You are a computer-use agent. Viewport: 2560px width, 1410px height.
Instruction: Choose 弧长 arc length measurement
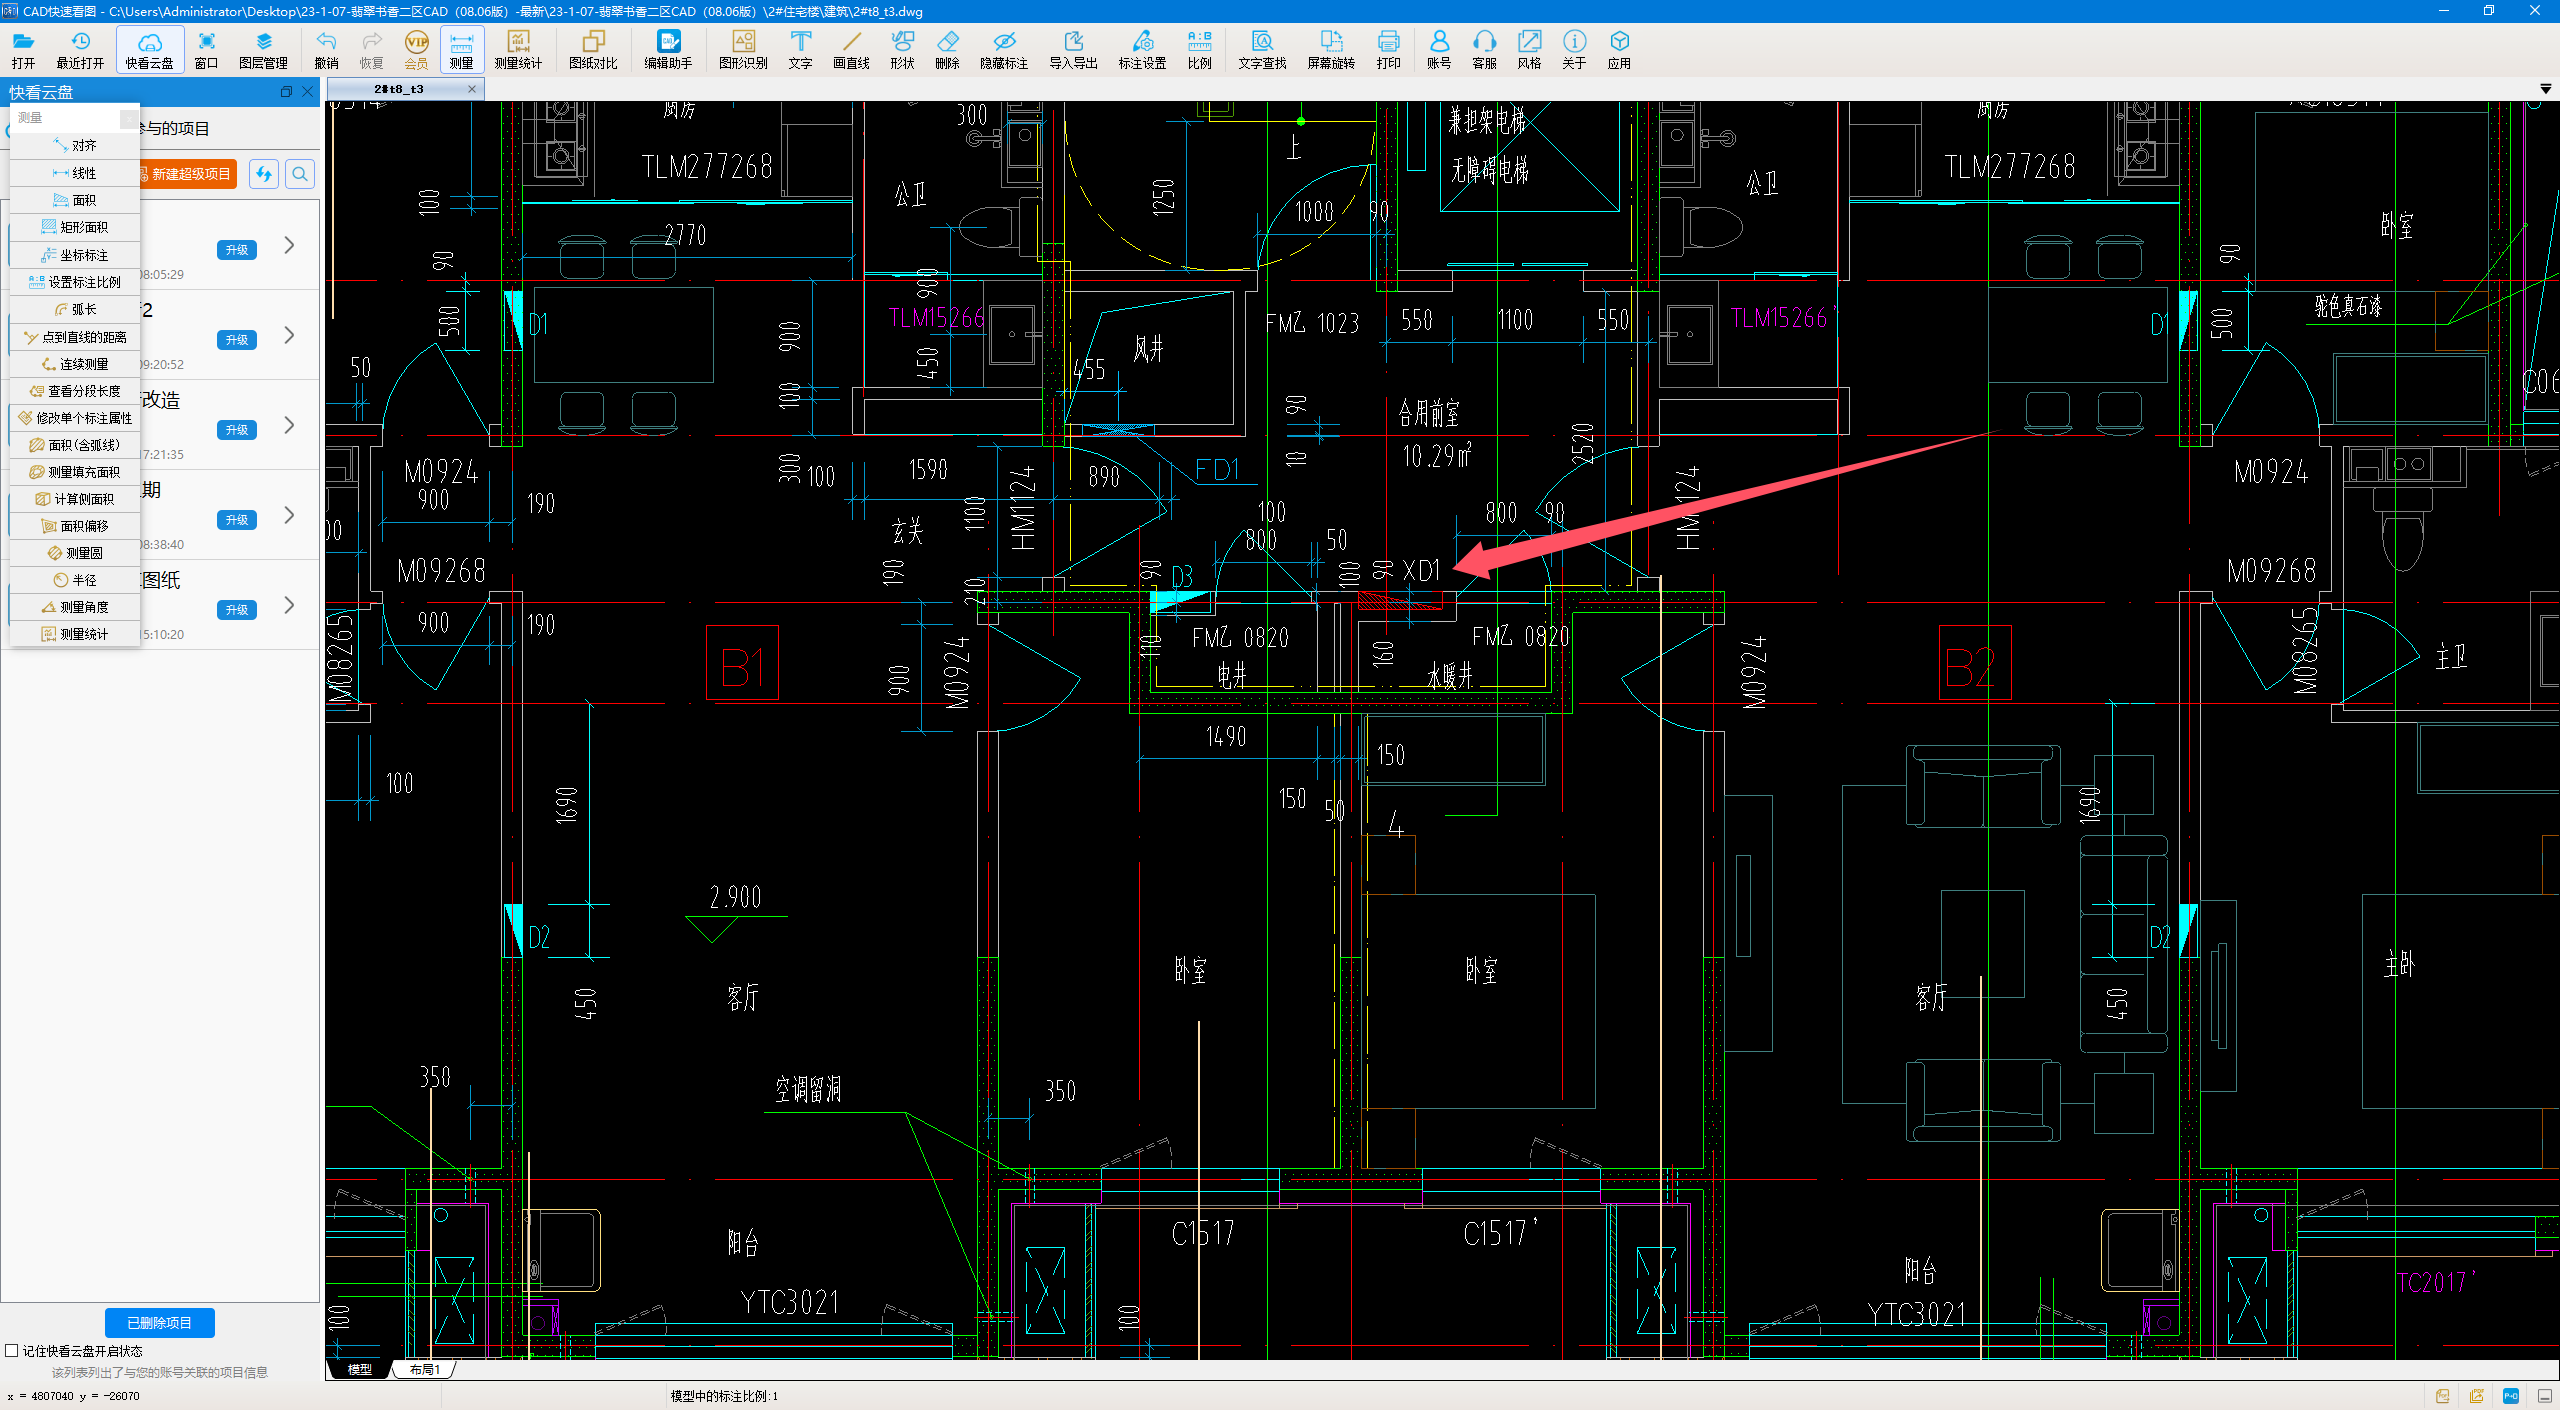pyautogui.click(x=75, y=309)
